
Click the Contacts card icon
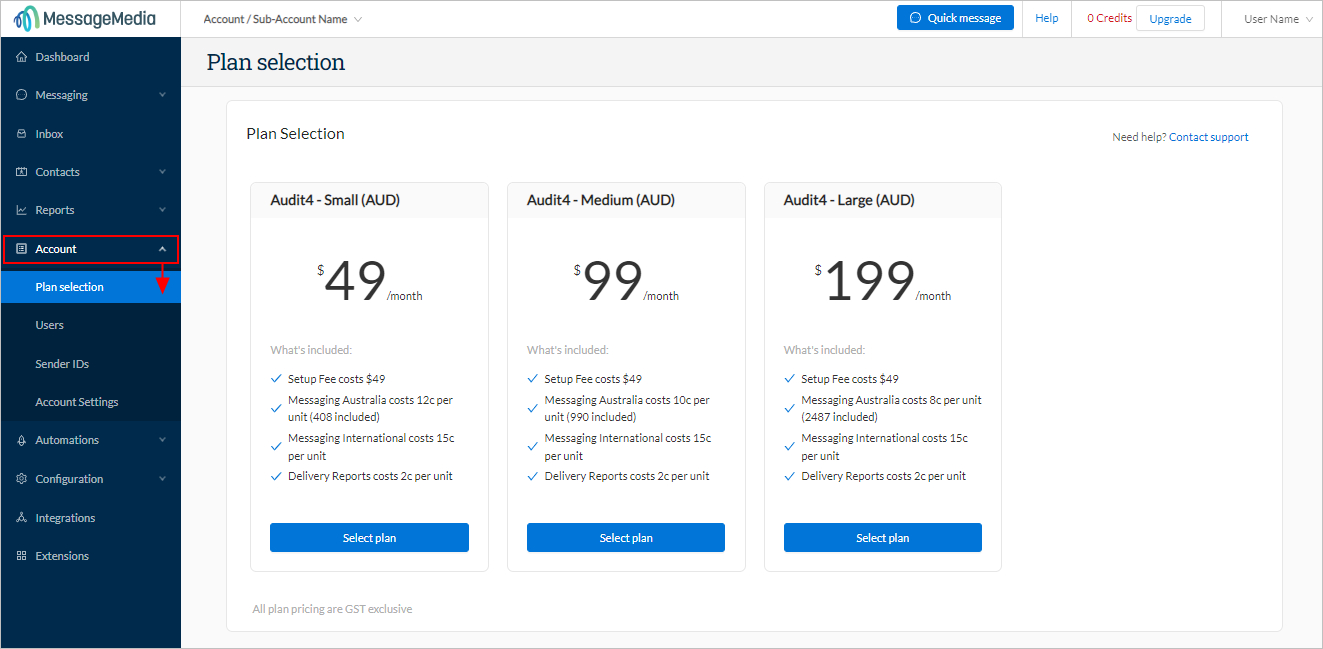(22, 172)
